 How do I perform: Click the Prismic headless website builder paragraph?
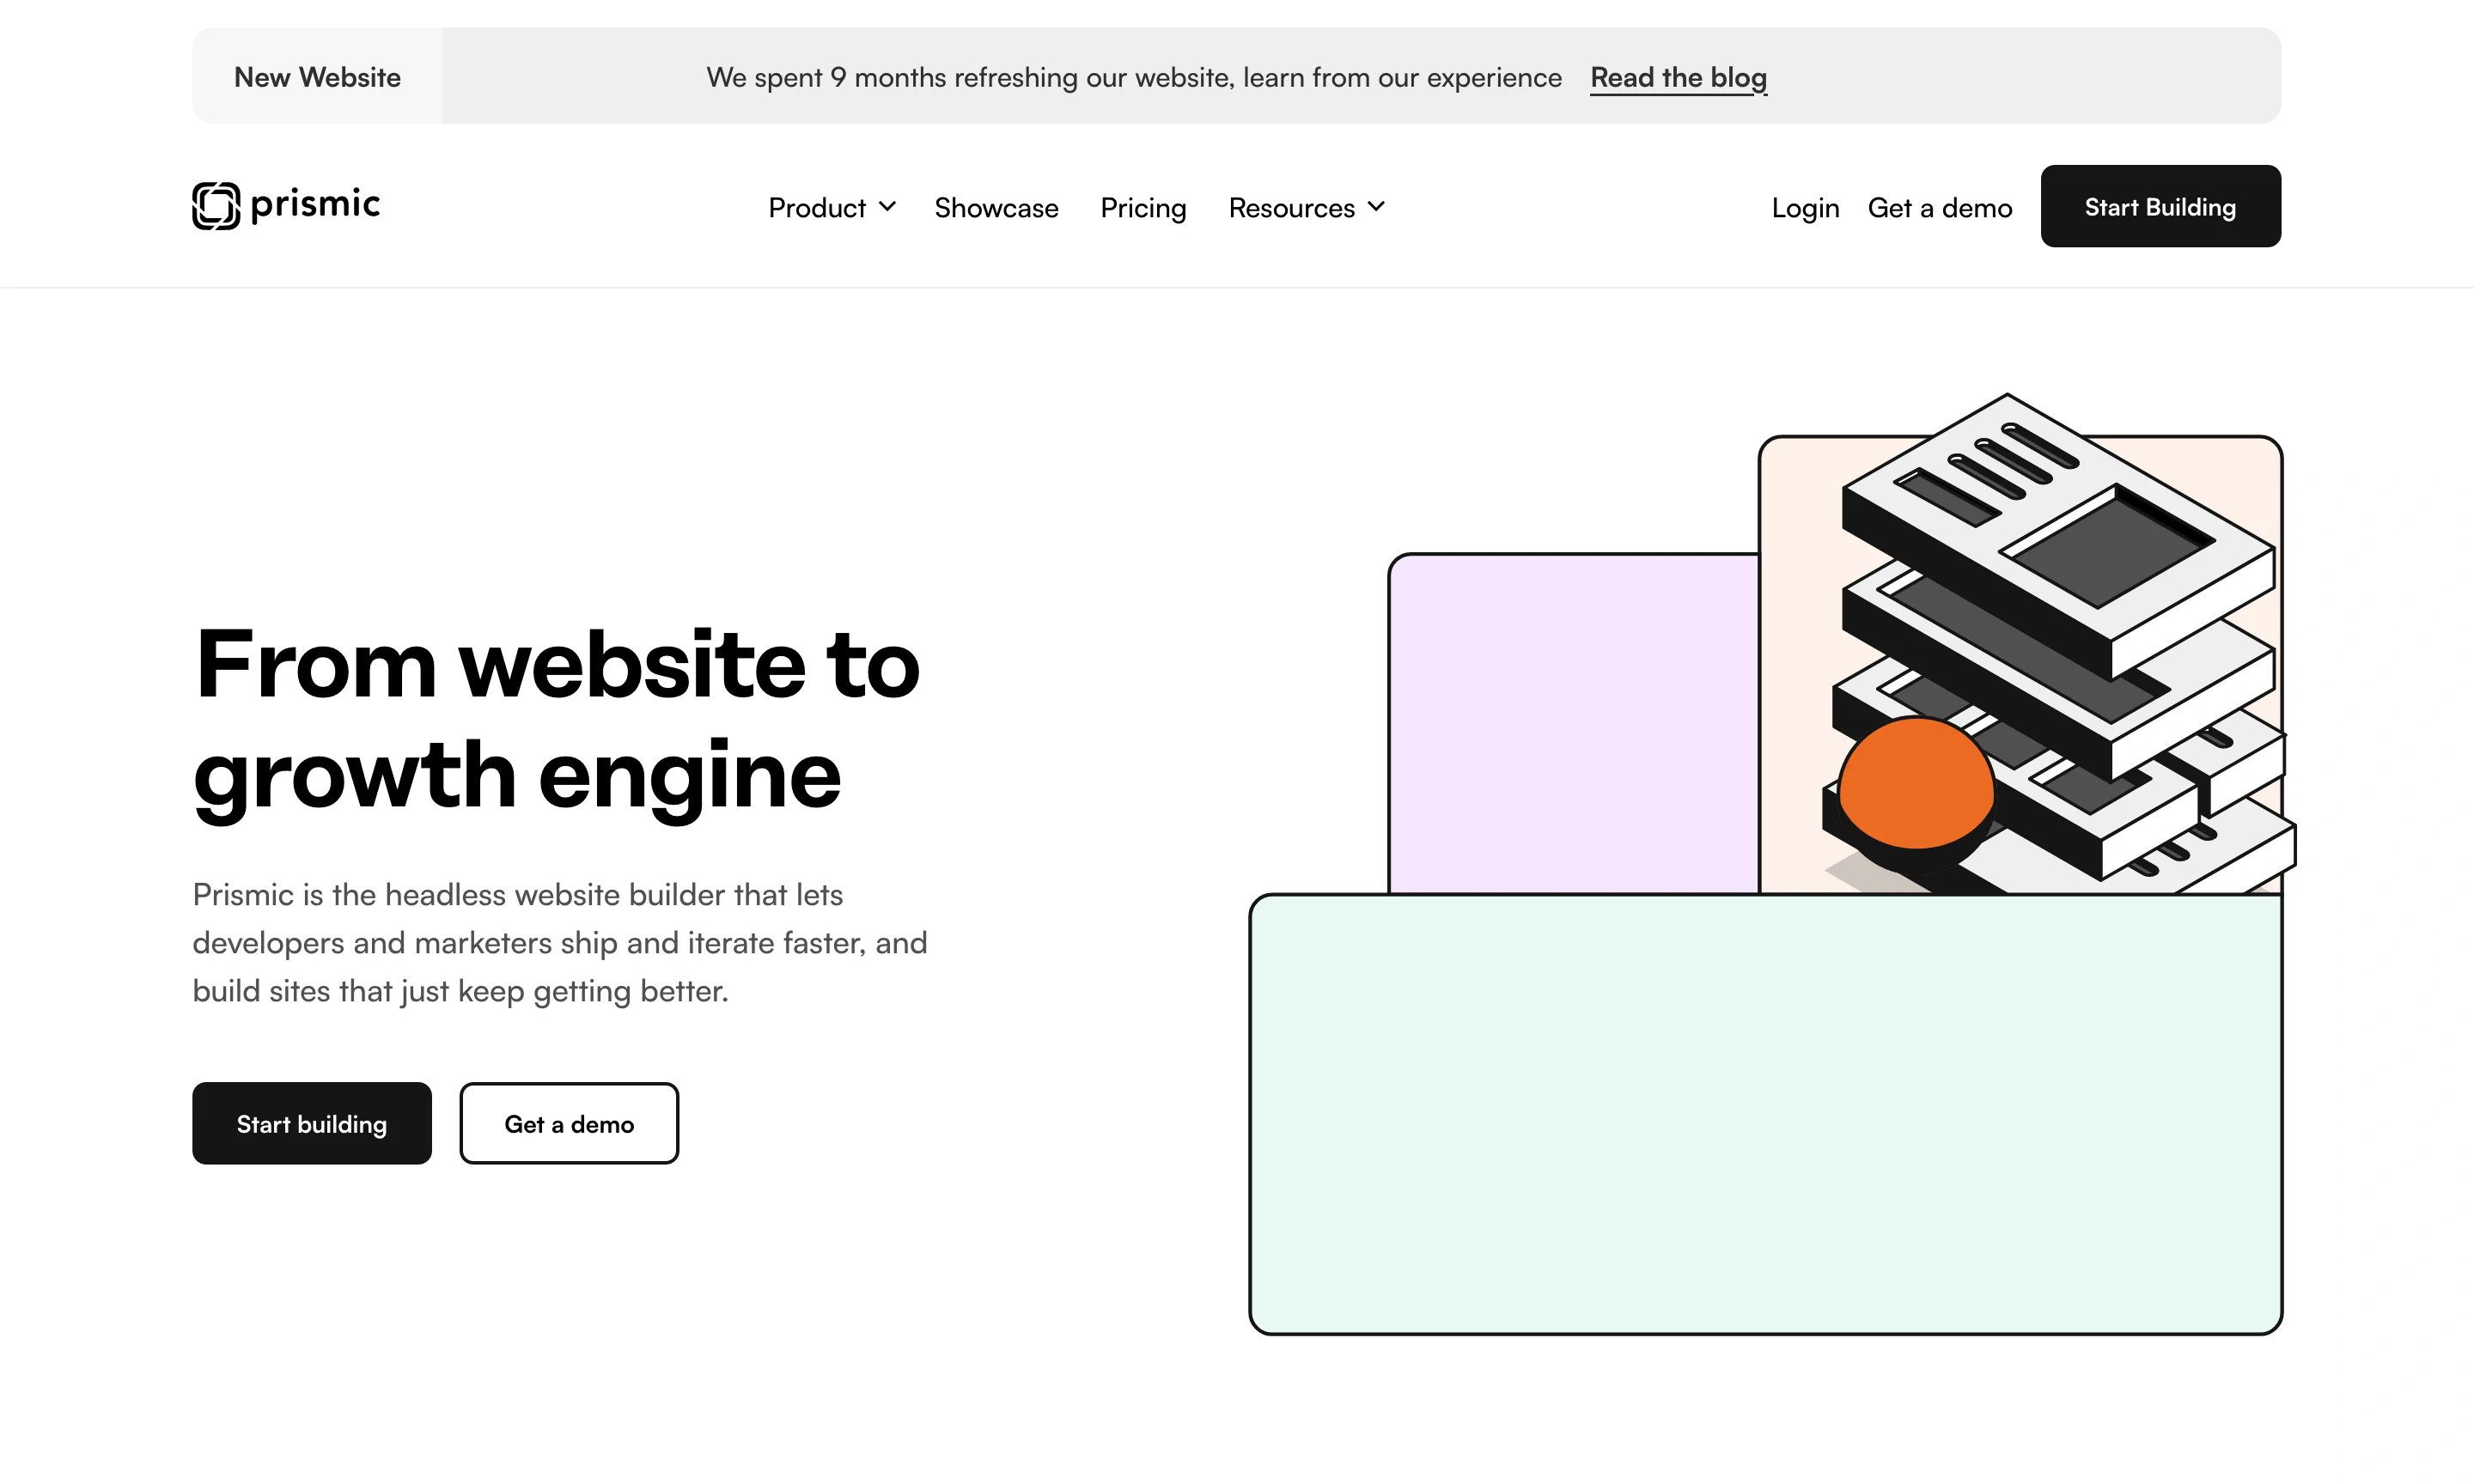(x=560, y=942)
